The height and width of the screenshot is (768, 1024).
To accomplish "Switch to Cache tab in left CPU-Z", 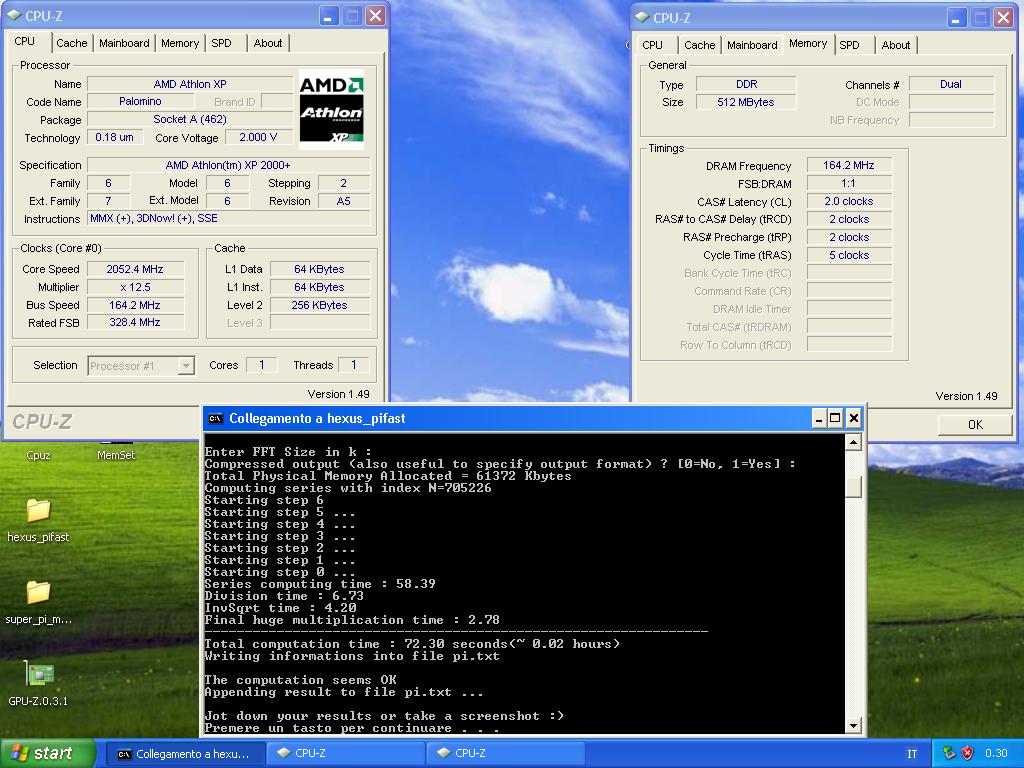I will 71,43.
